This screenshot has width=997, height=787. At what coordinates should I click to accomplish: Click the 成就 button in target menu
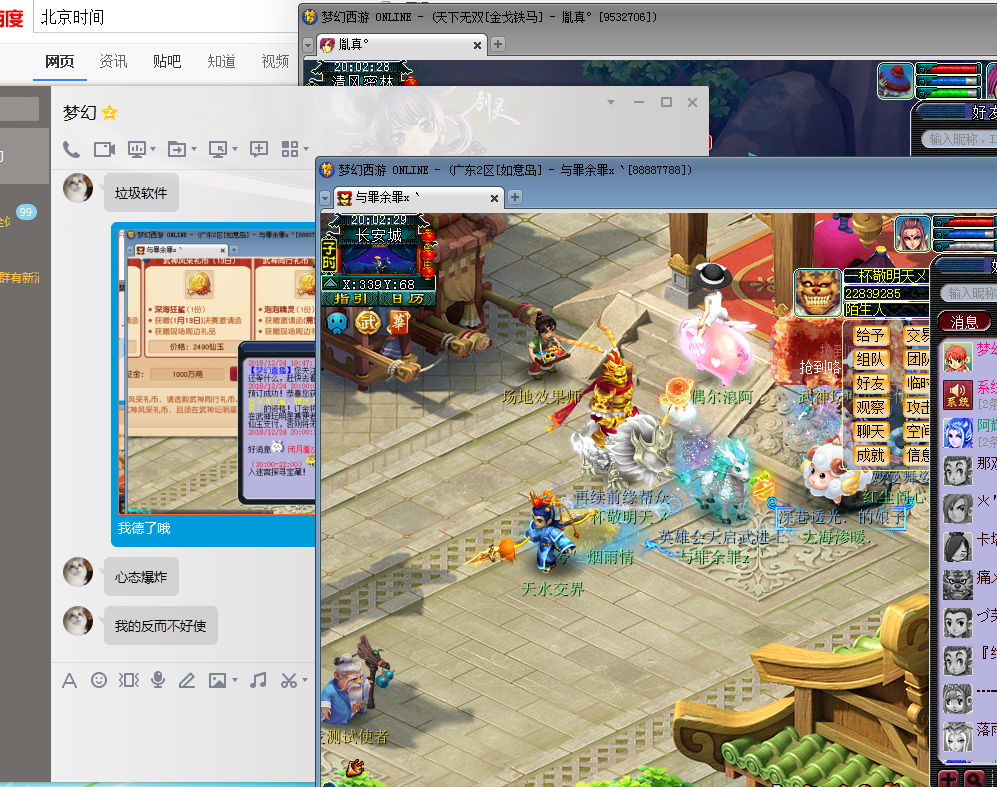pos(870,455)
